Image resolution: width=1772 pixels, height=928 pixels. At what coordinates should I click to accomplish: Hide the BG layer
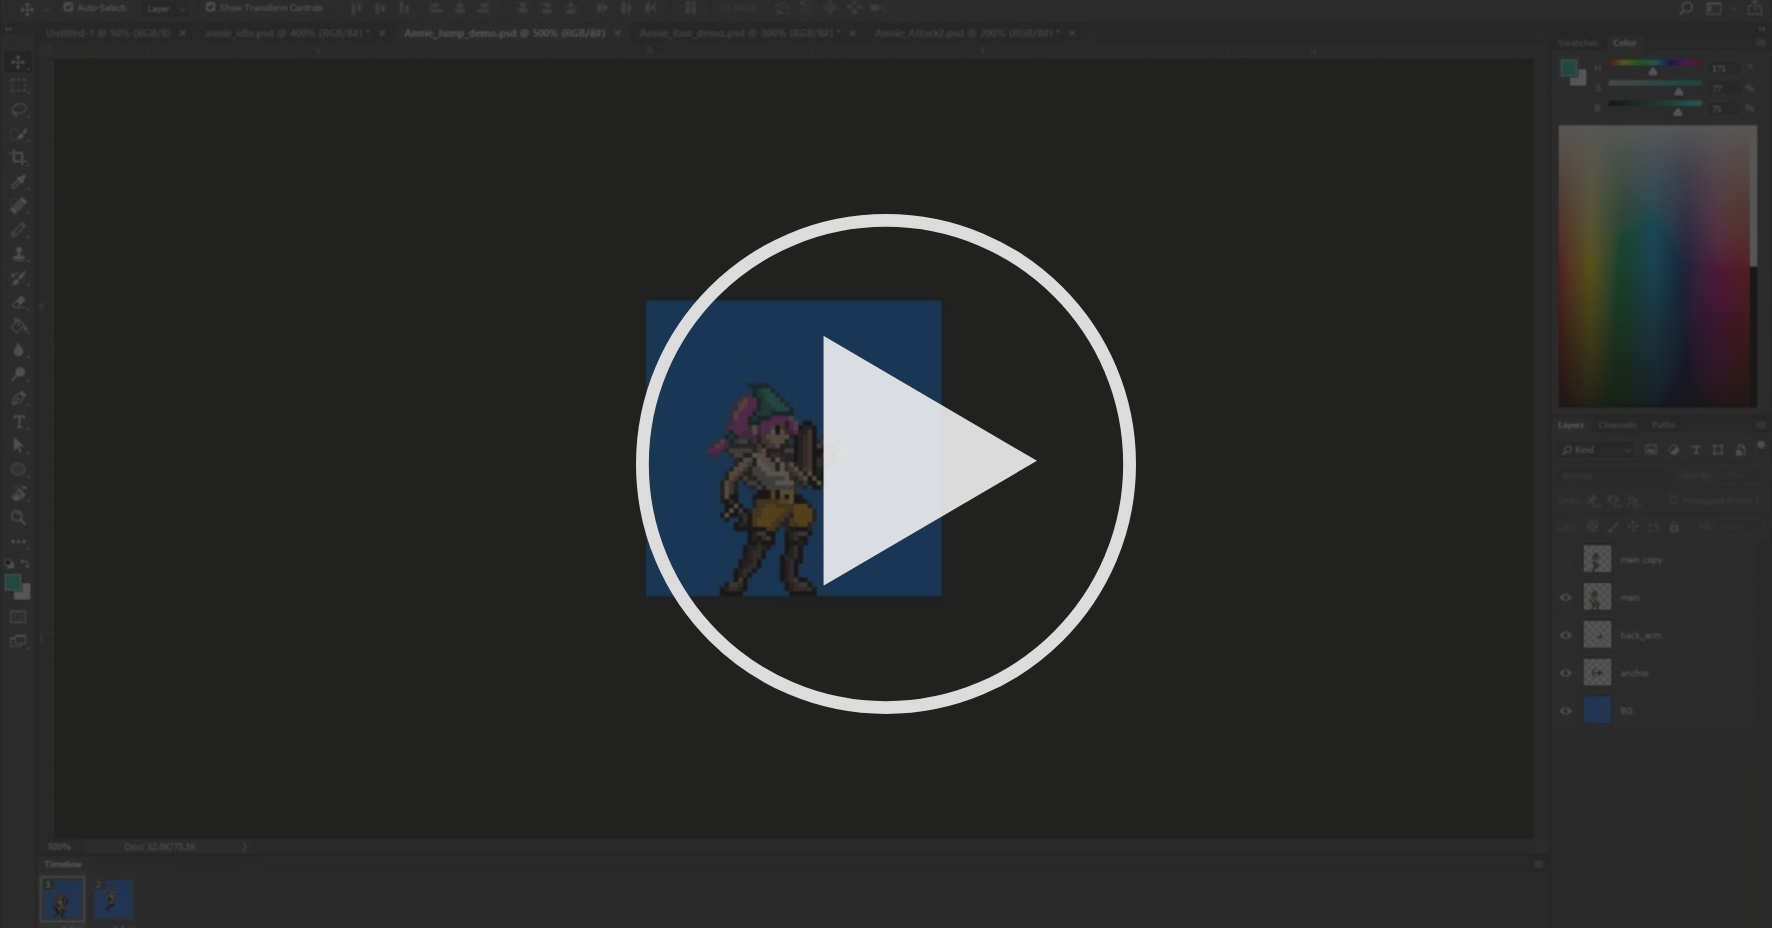click(1566, 711)
